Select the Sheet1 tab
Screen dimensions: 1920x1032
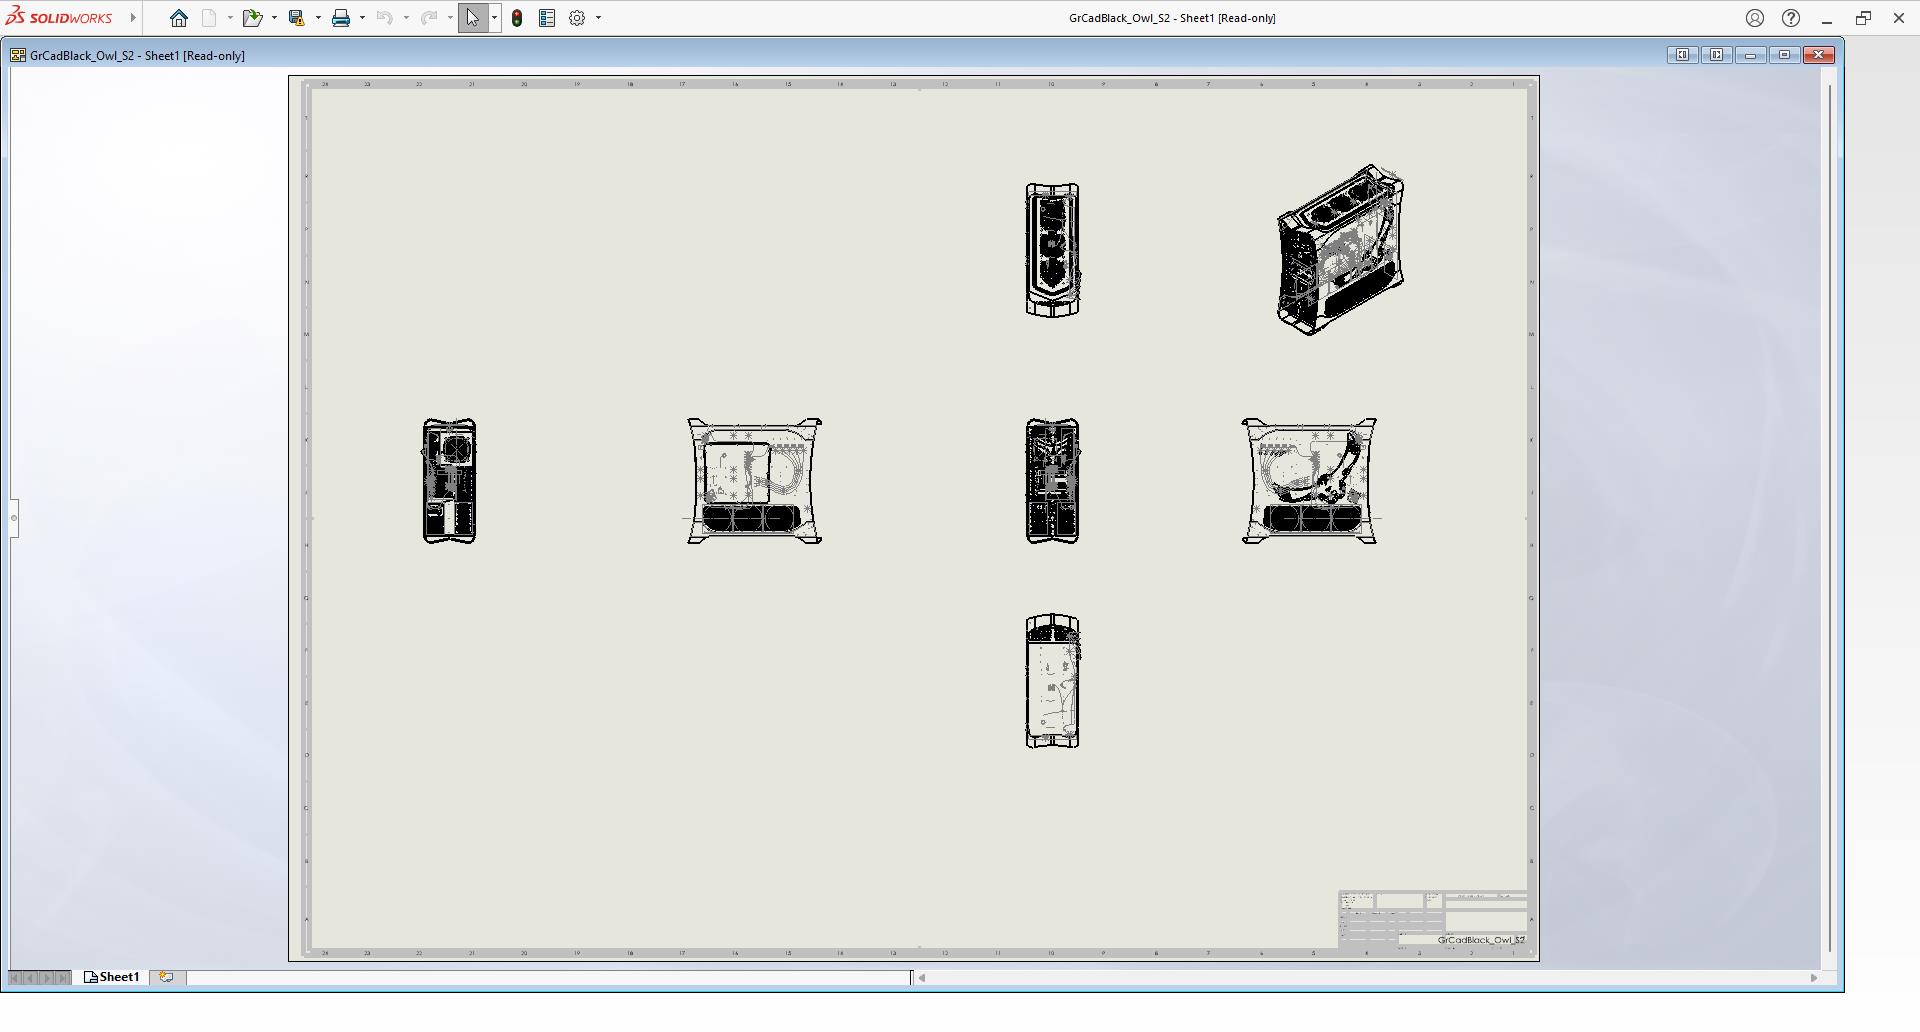(x=113, y=977)
